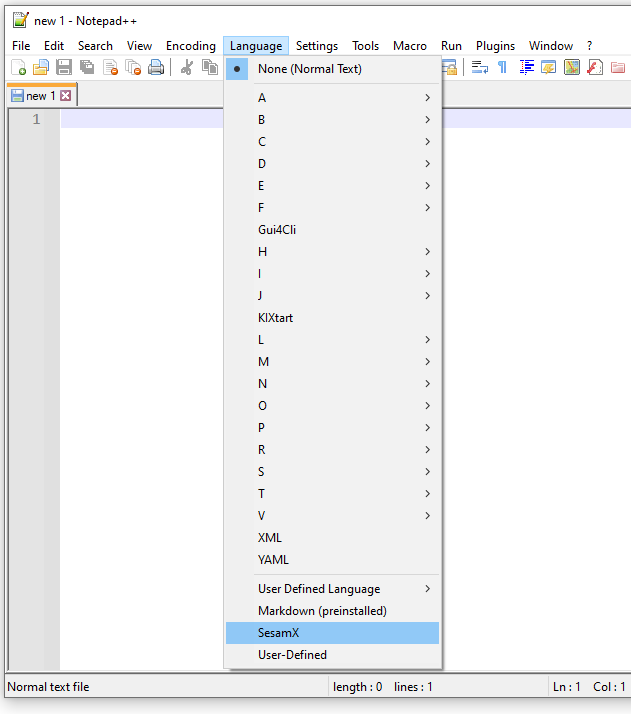
Task: Expand the V languages submenu
Action: click(x=332, y=515)
